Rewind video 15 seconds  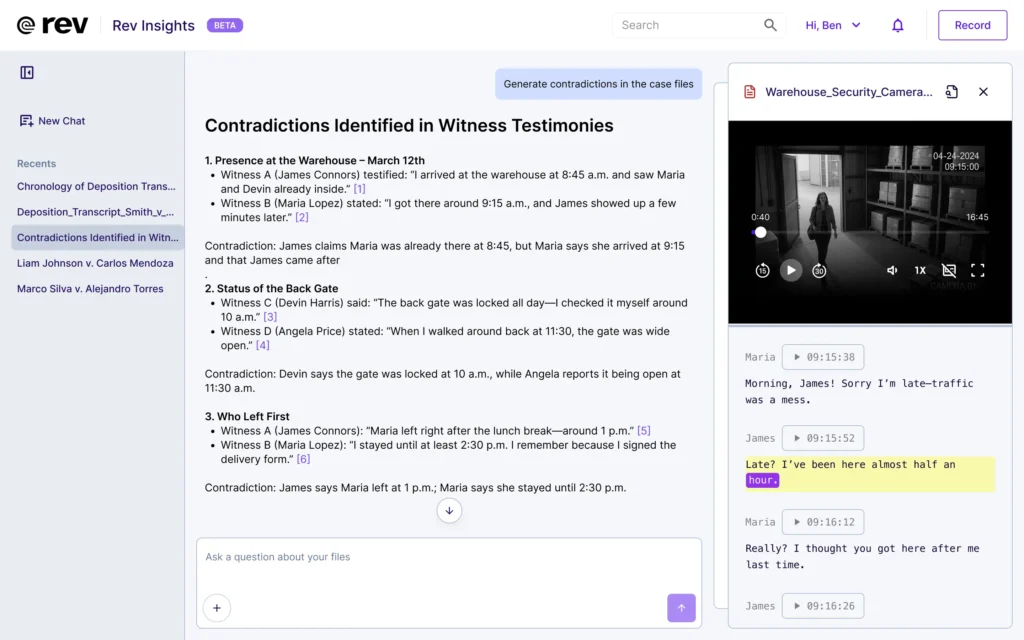pos(762,270)
